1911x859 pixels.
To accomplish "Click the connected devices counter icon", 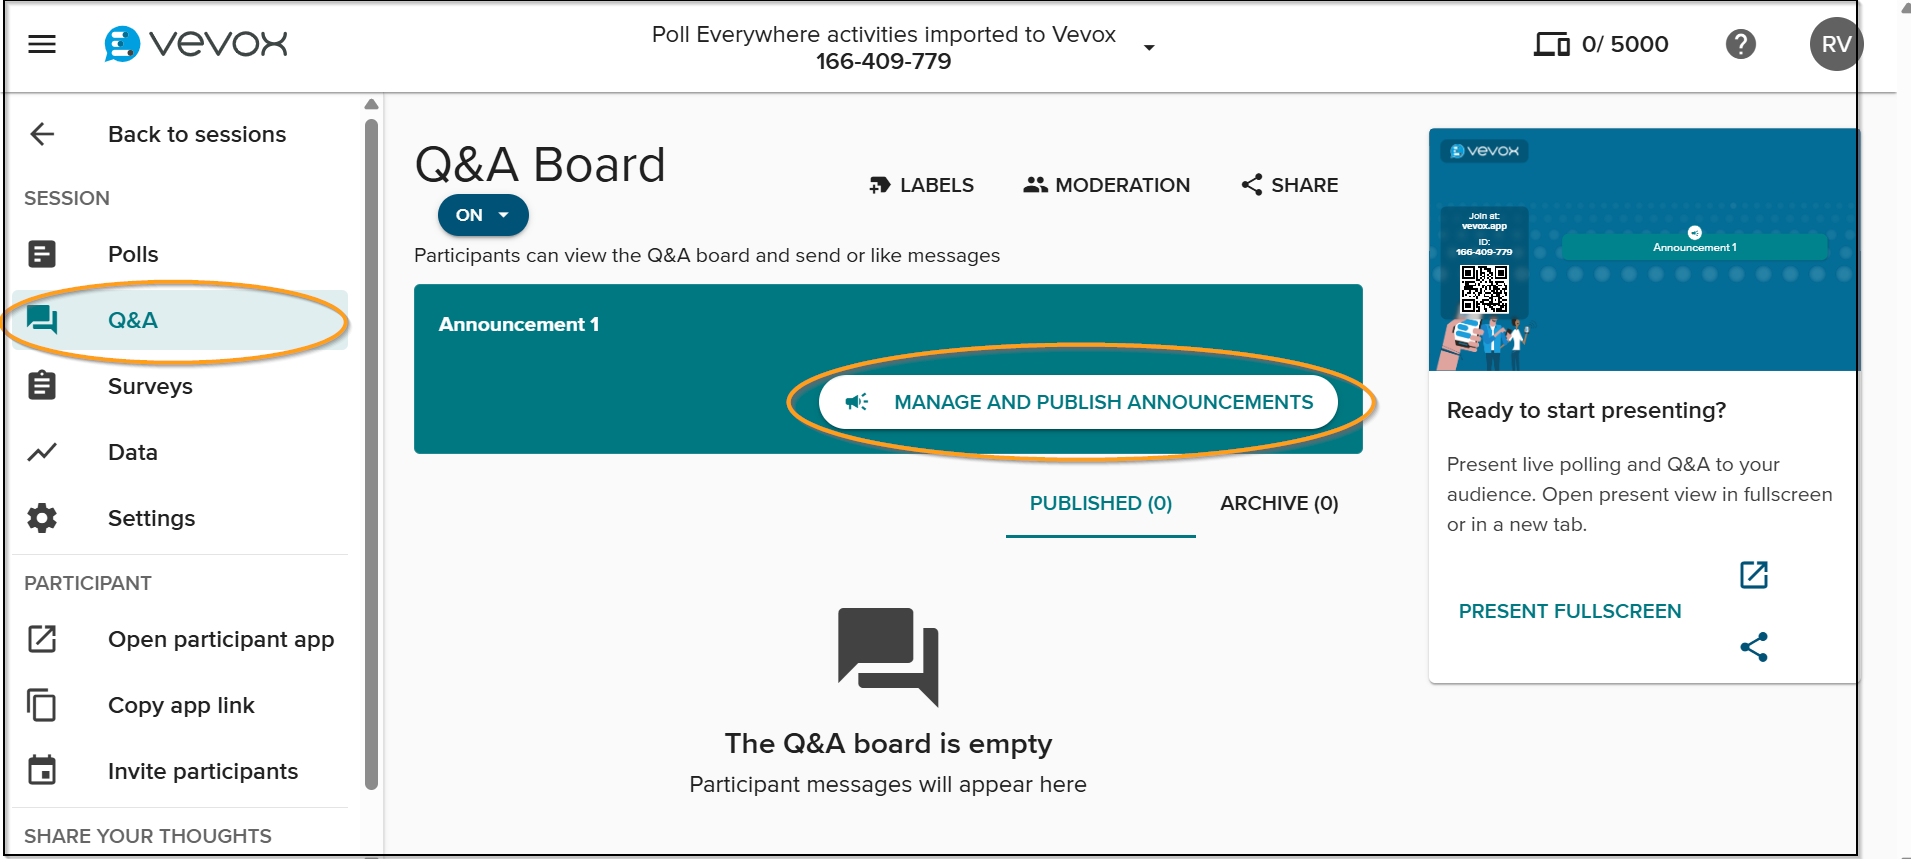I will point(1551,44).
